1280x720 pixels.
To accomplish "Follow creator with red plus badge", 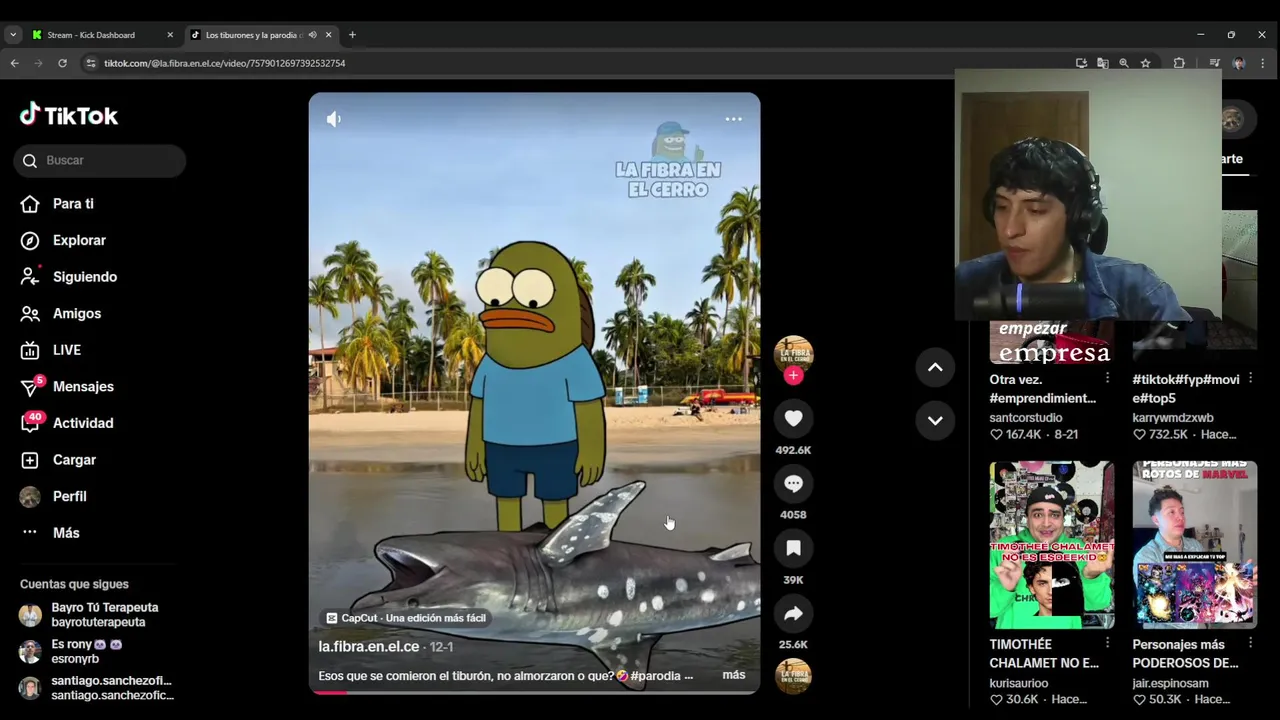I will (x=793, y=375).
